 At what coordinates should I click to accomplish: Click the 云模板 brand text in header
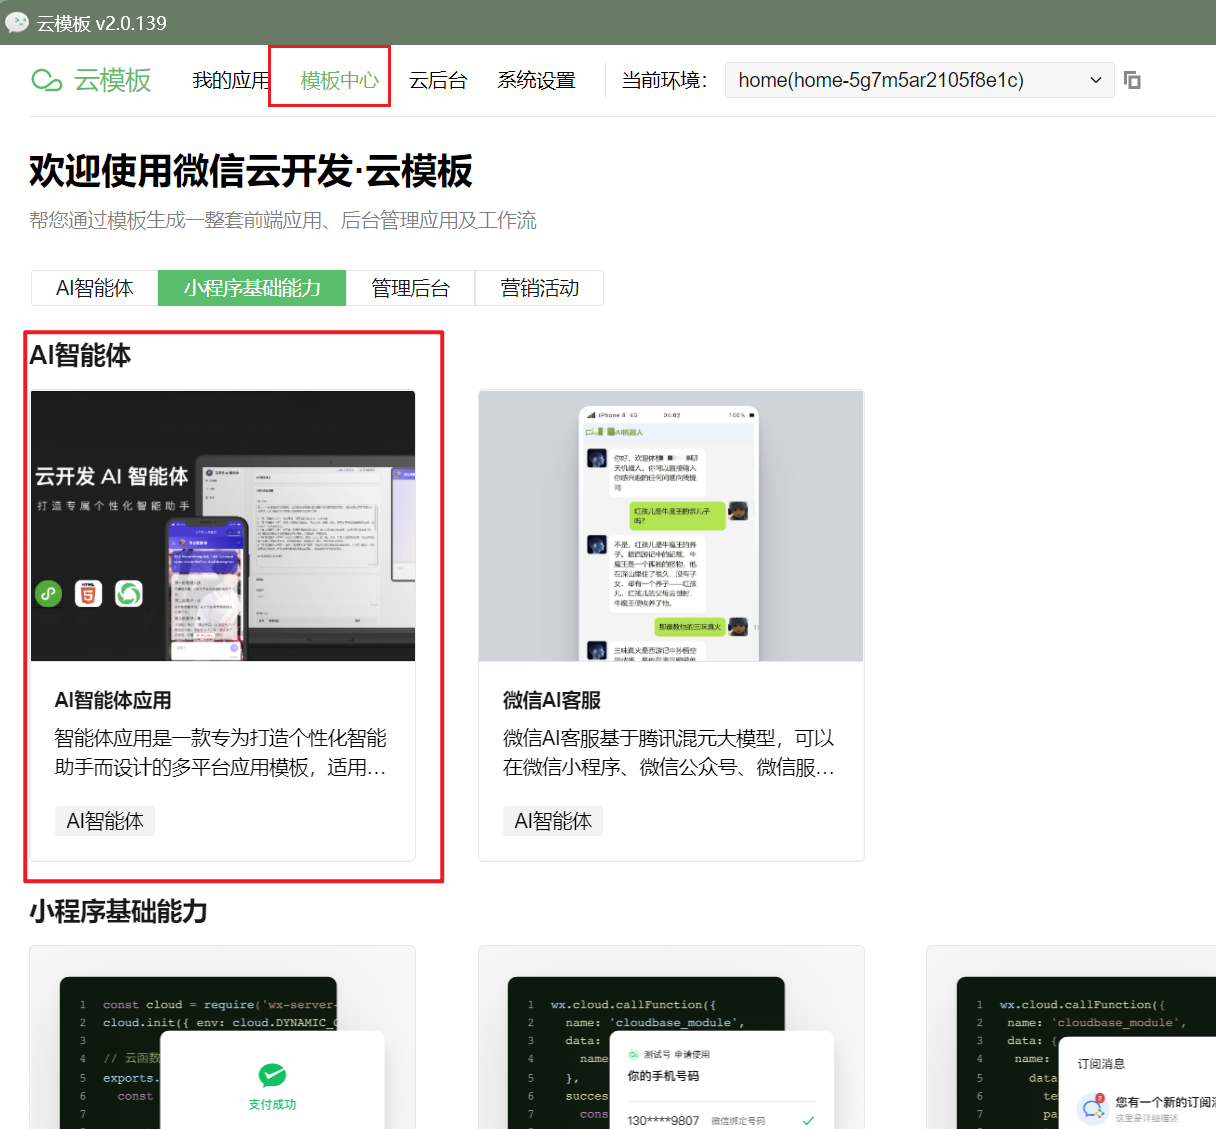tap(113, 80)
